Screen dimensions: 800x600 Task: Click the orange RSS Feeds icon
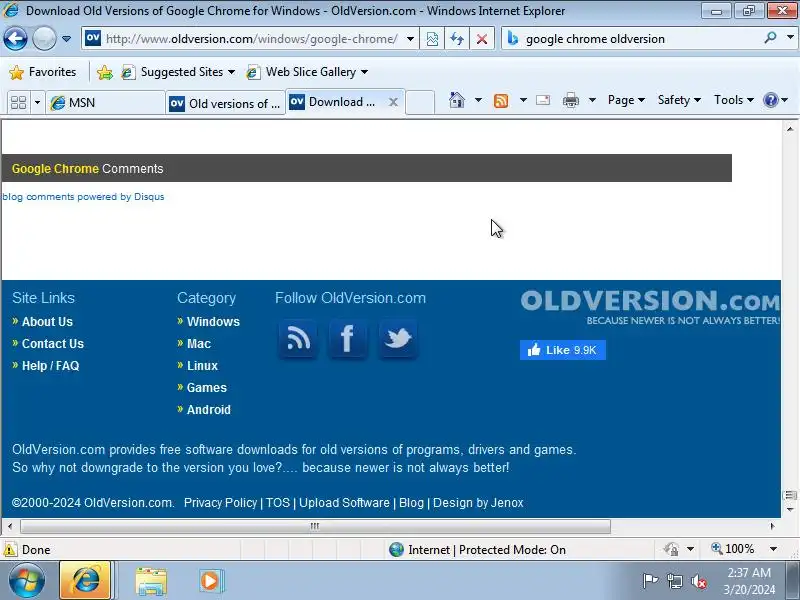pos(501,101)
